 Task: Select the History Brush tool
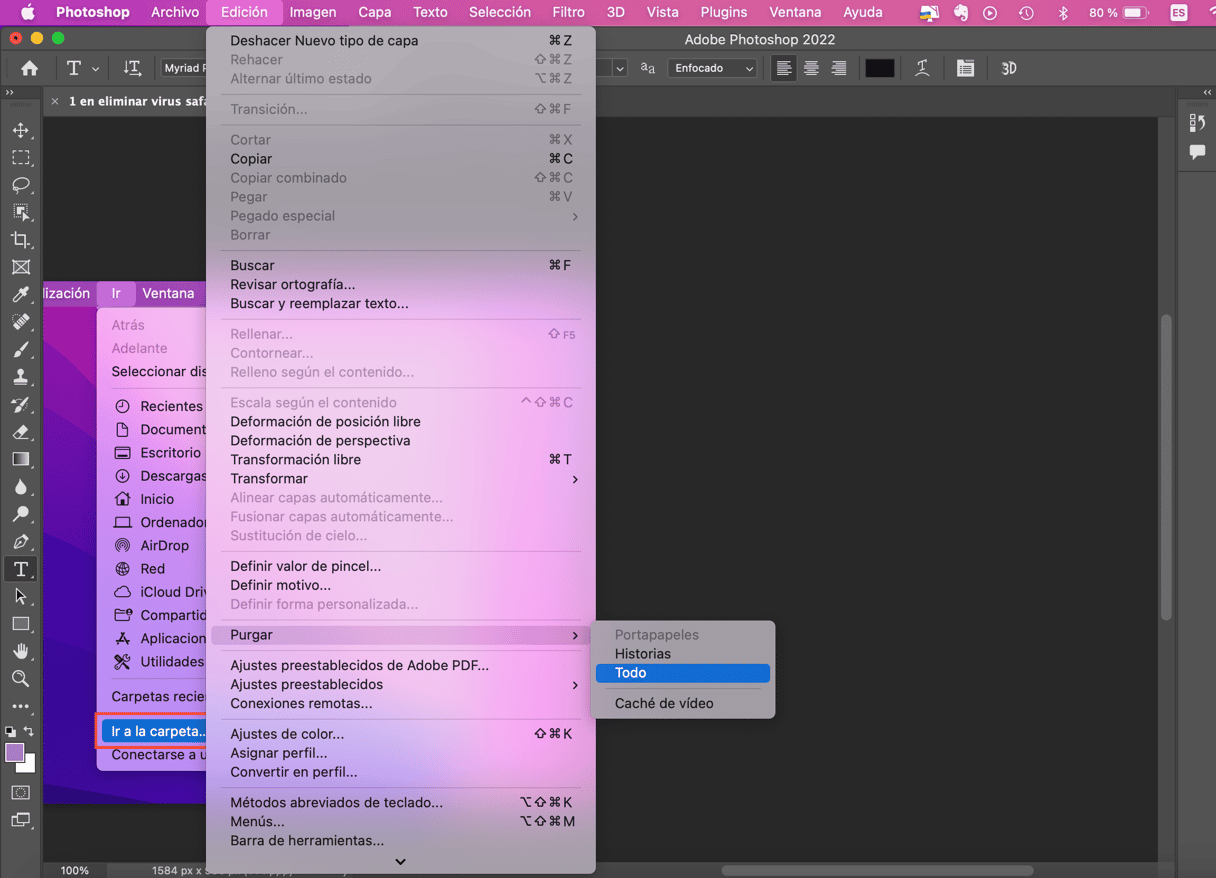click(20, 405)
